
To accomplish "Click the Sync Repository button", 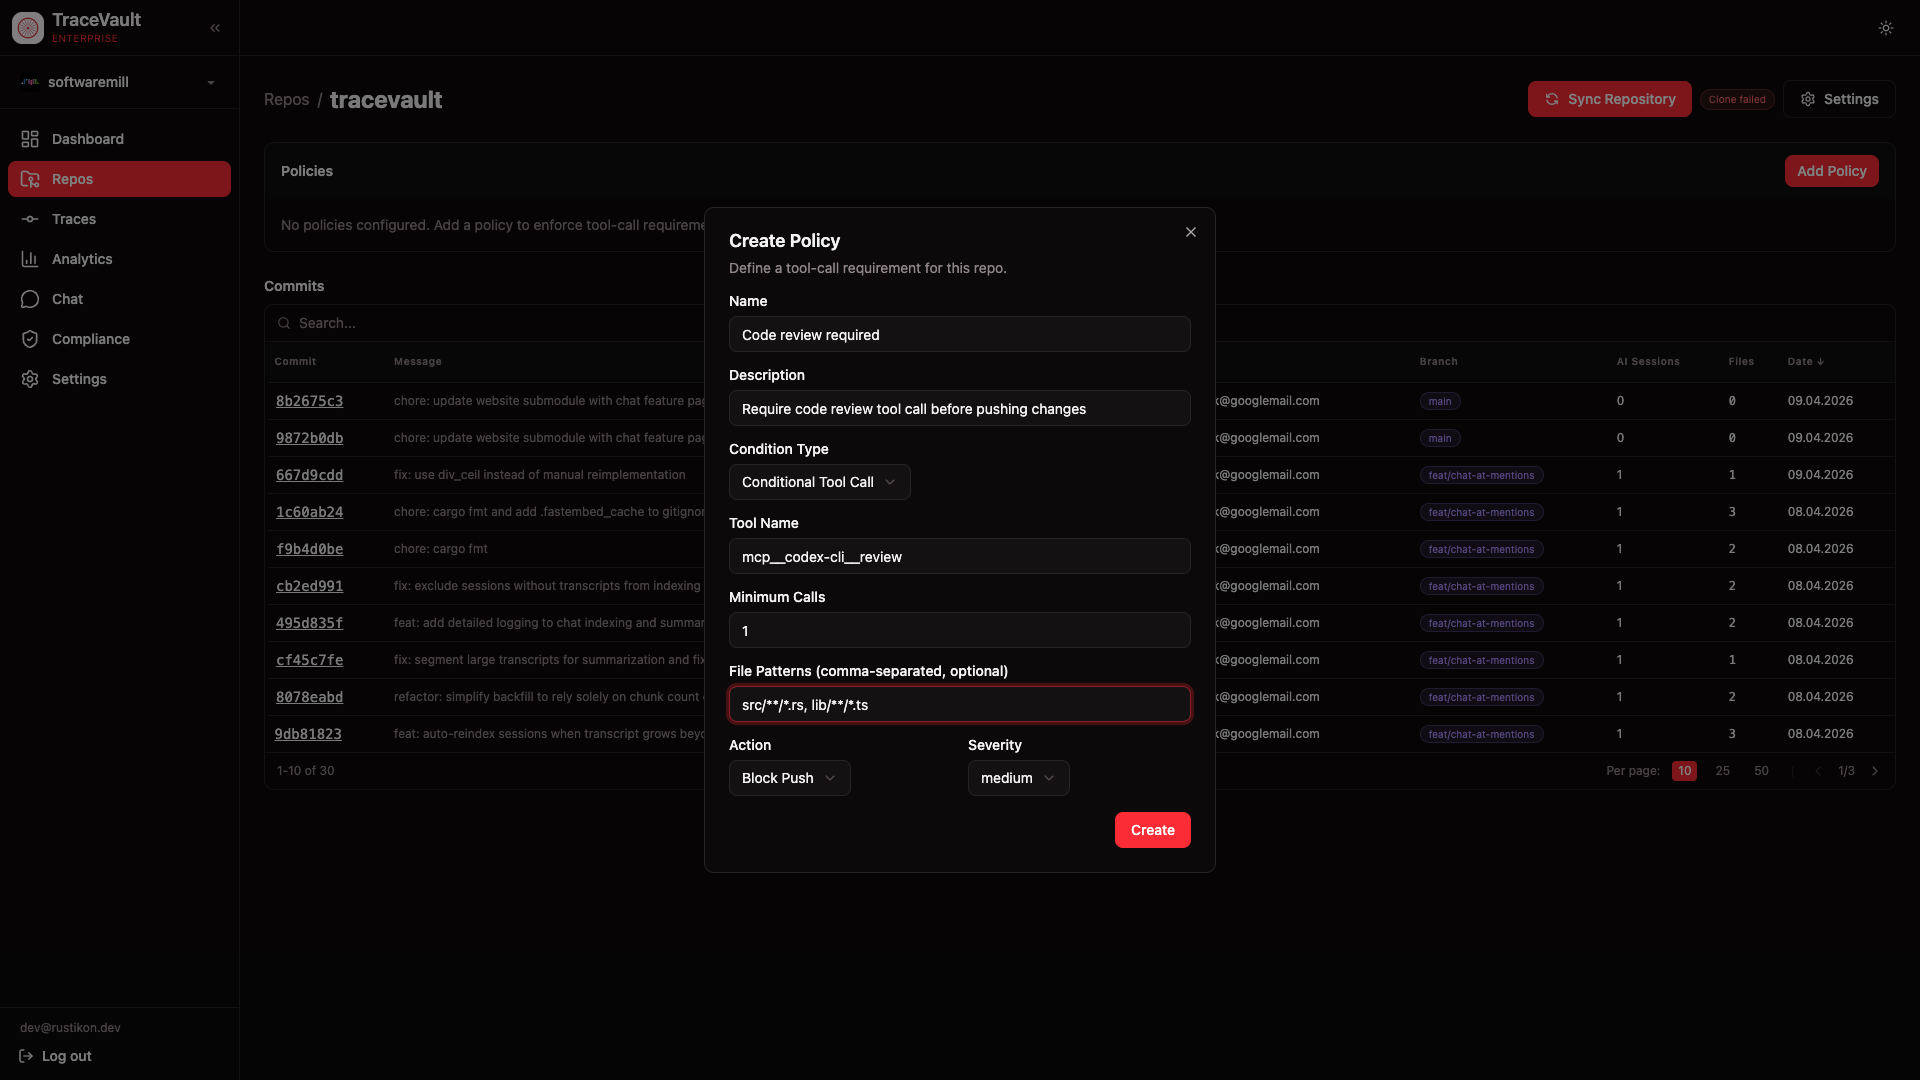I will coord(1609,99).
